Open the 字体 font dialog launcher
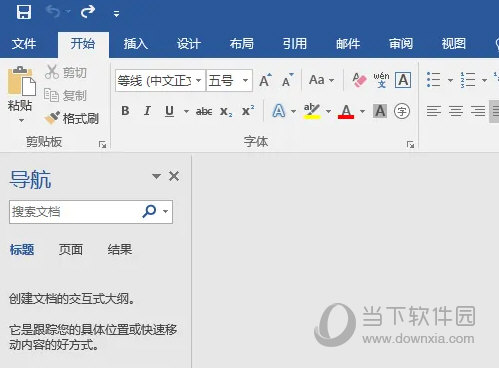The height and width of the screenshot is (368, 499). pos(410,145)
